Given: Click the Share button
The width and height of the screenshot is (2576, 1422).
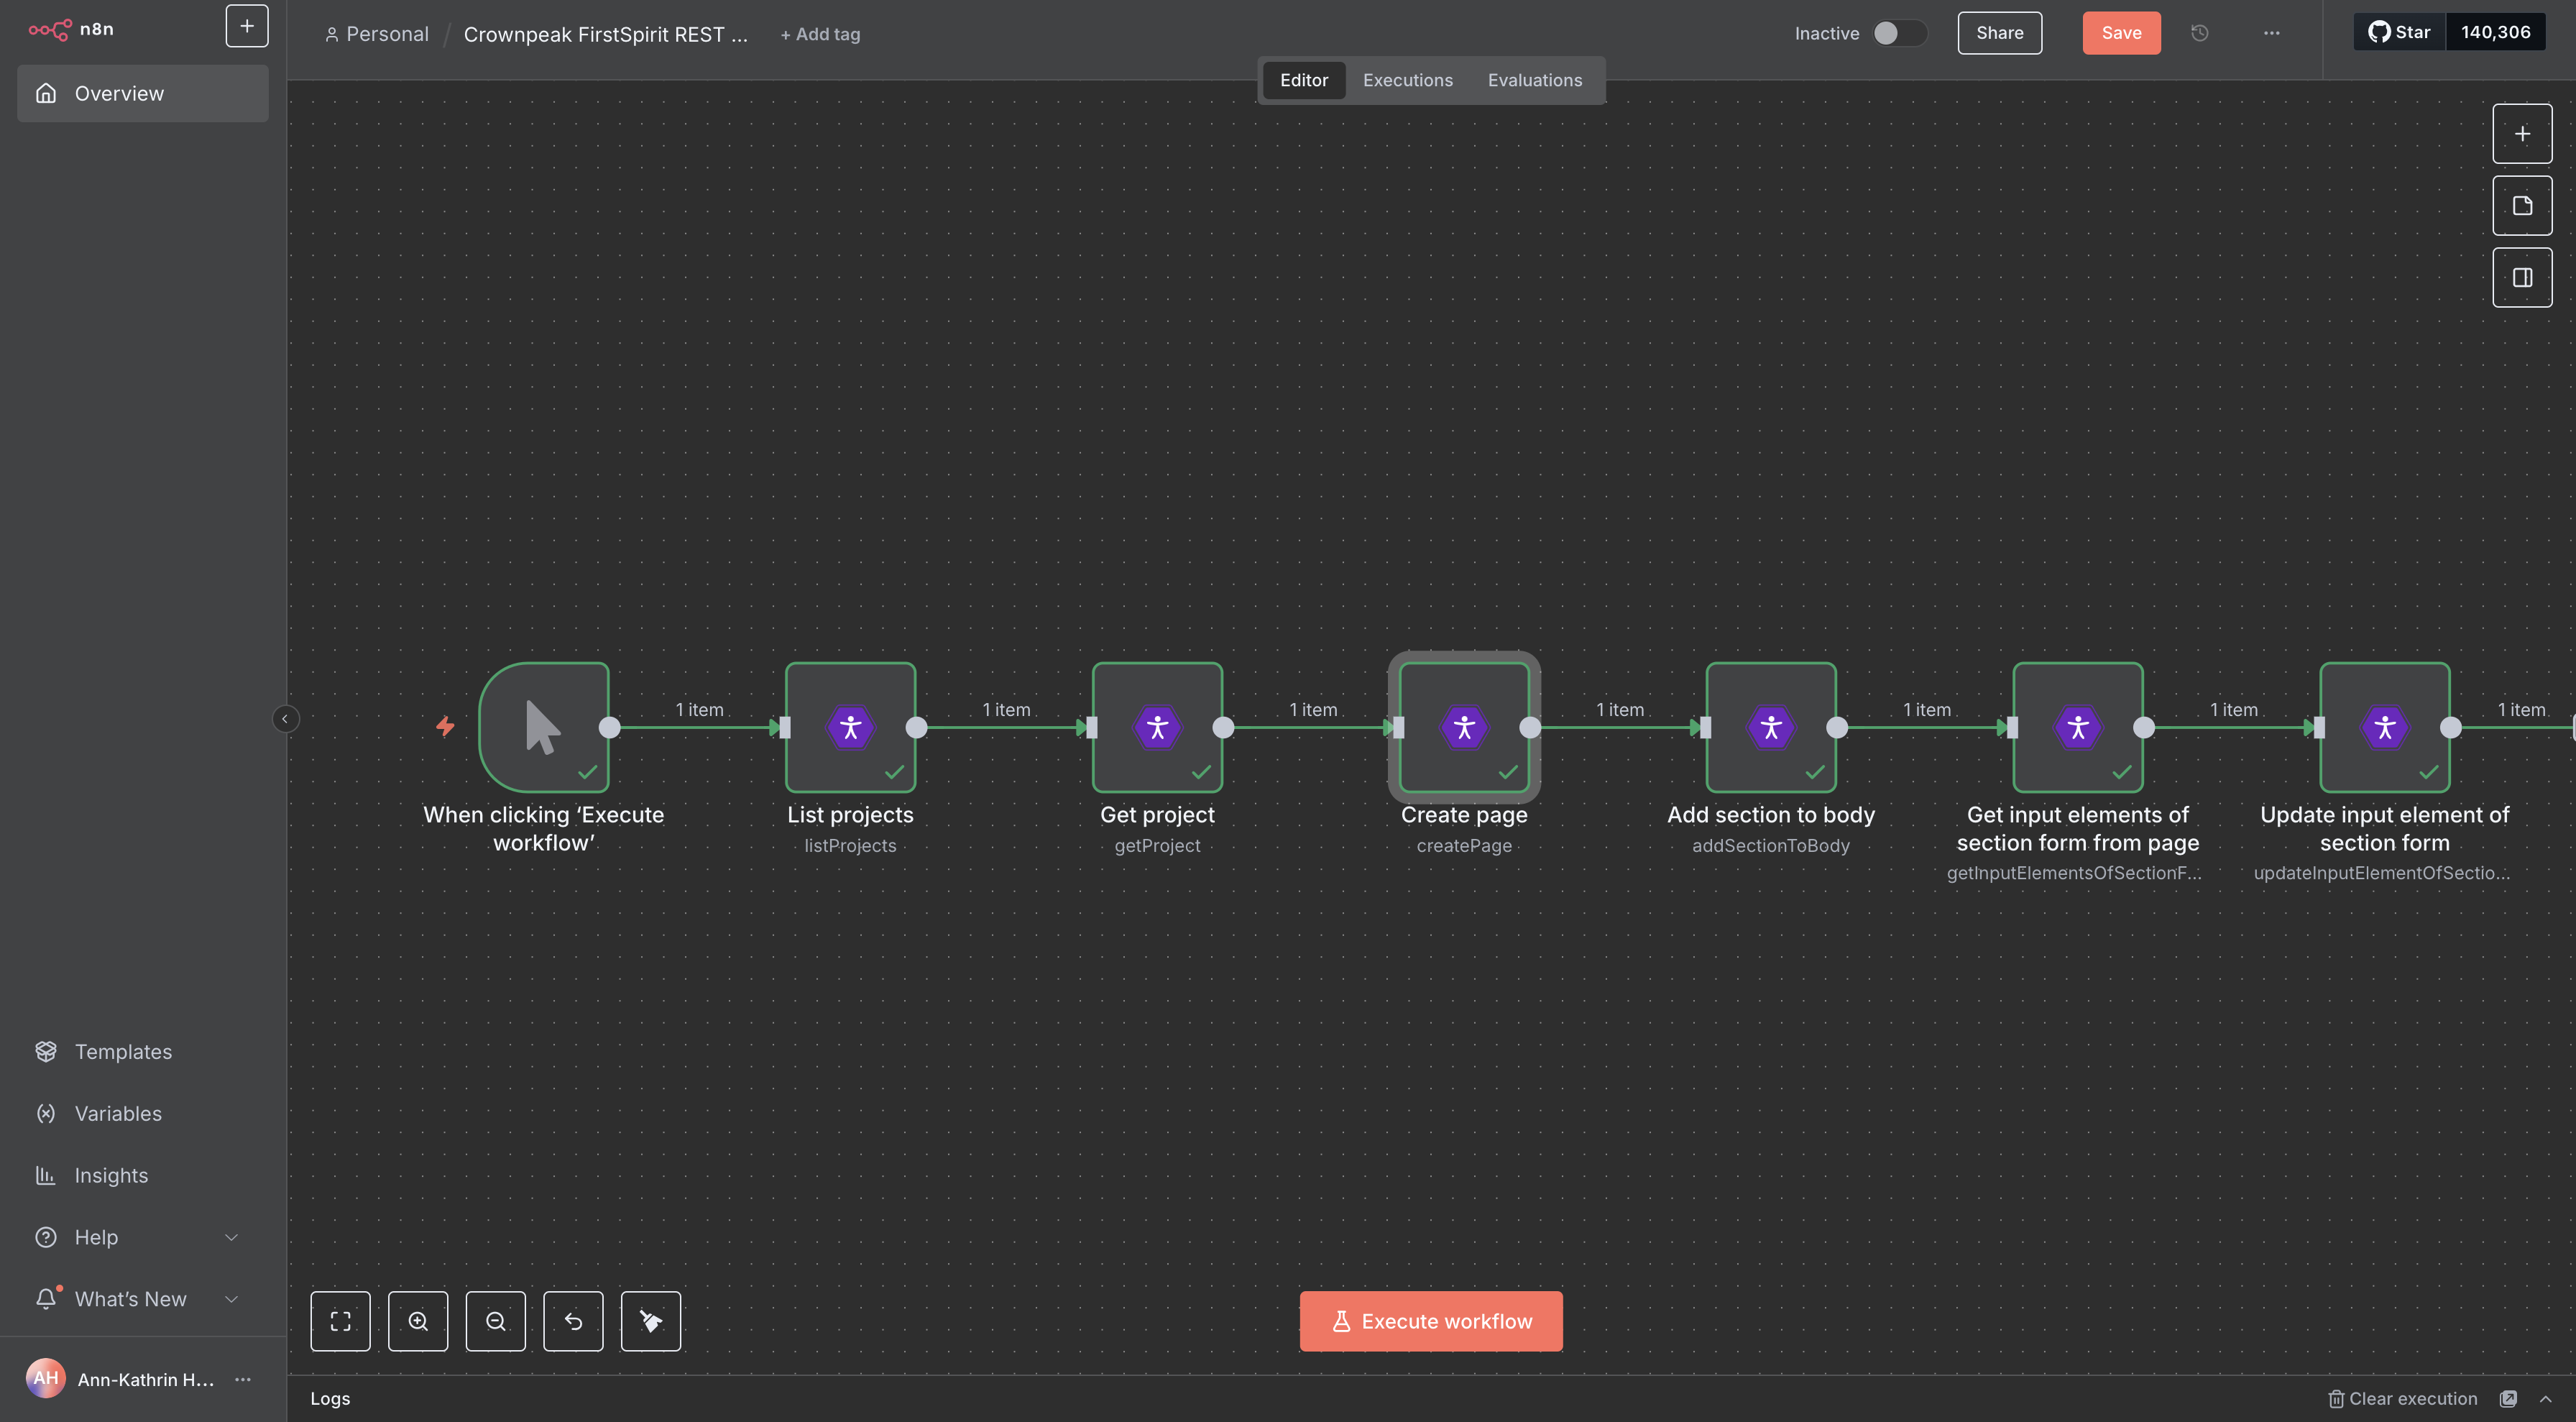Looking at the screenshot, I should tap(1999, 33).
